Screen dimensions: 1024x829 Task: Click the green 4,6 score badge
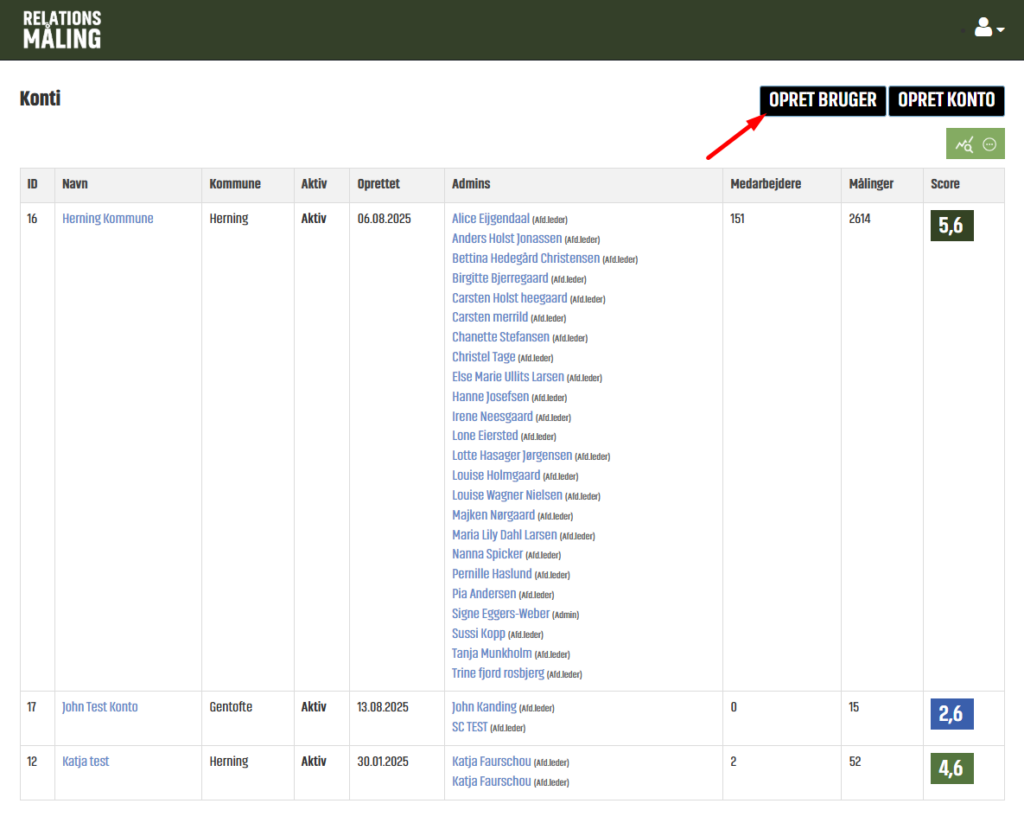click(x=952, y=768)
